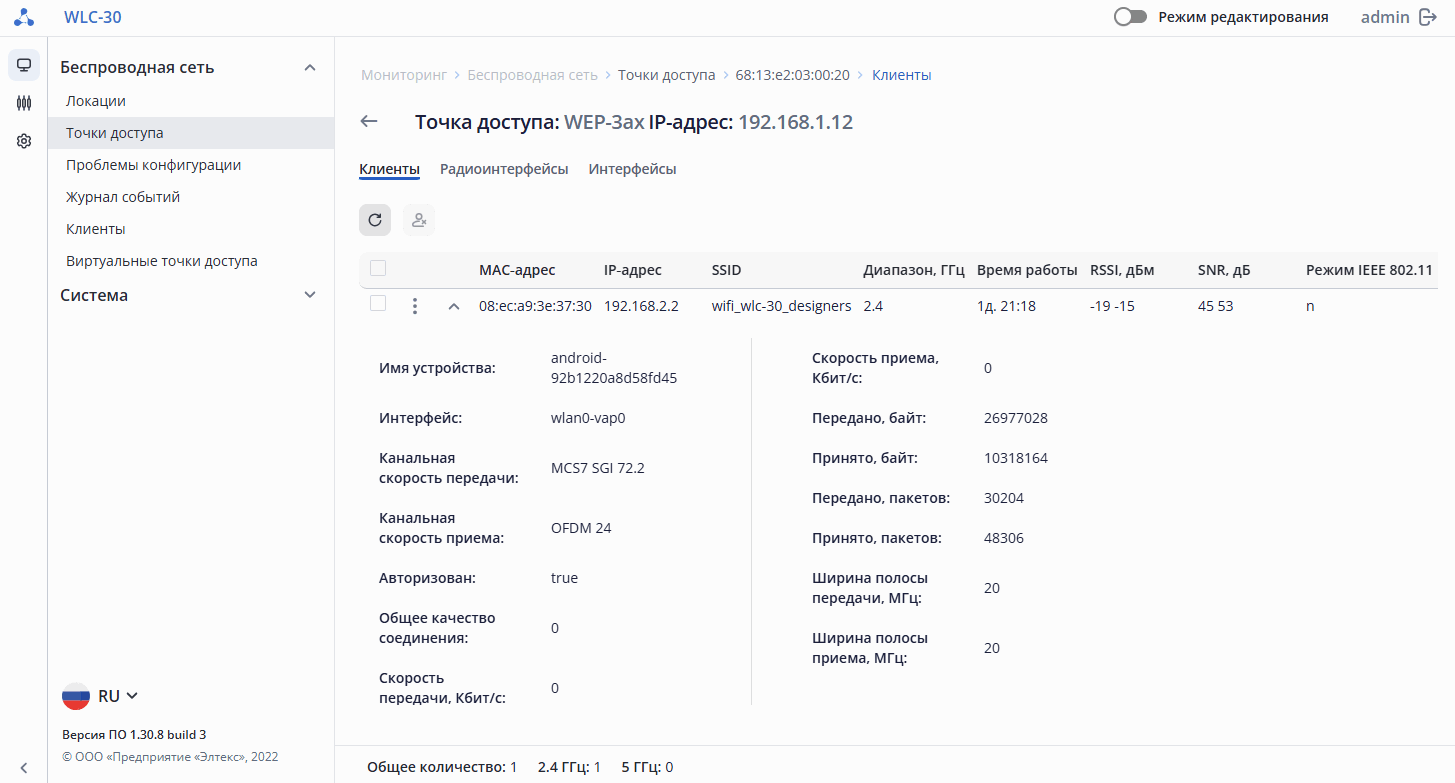1455x783 pixels.
Task: Click the Точки доступа breadcrumb link
Action: [x=666, y=75]
